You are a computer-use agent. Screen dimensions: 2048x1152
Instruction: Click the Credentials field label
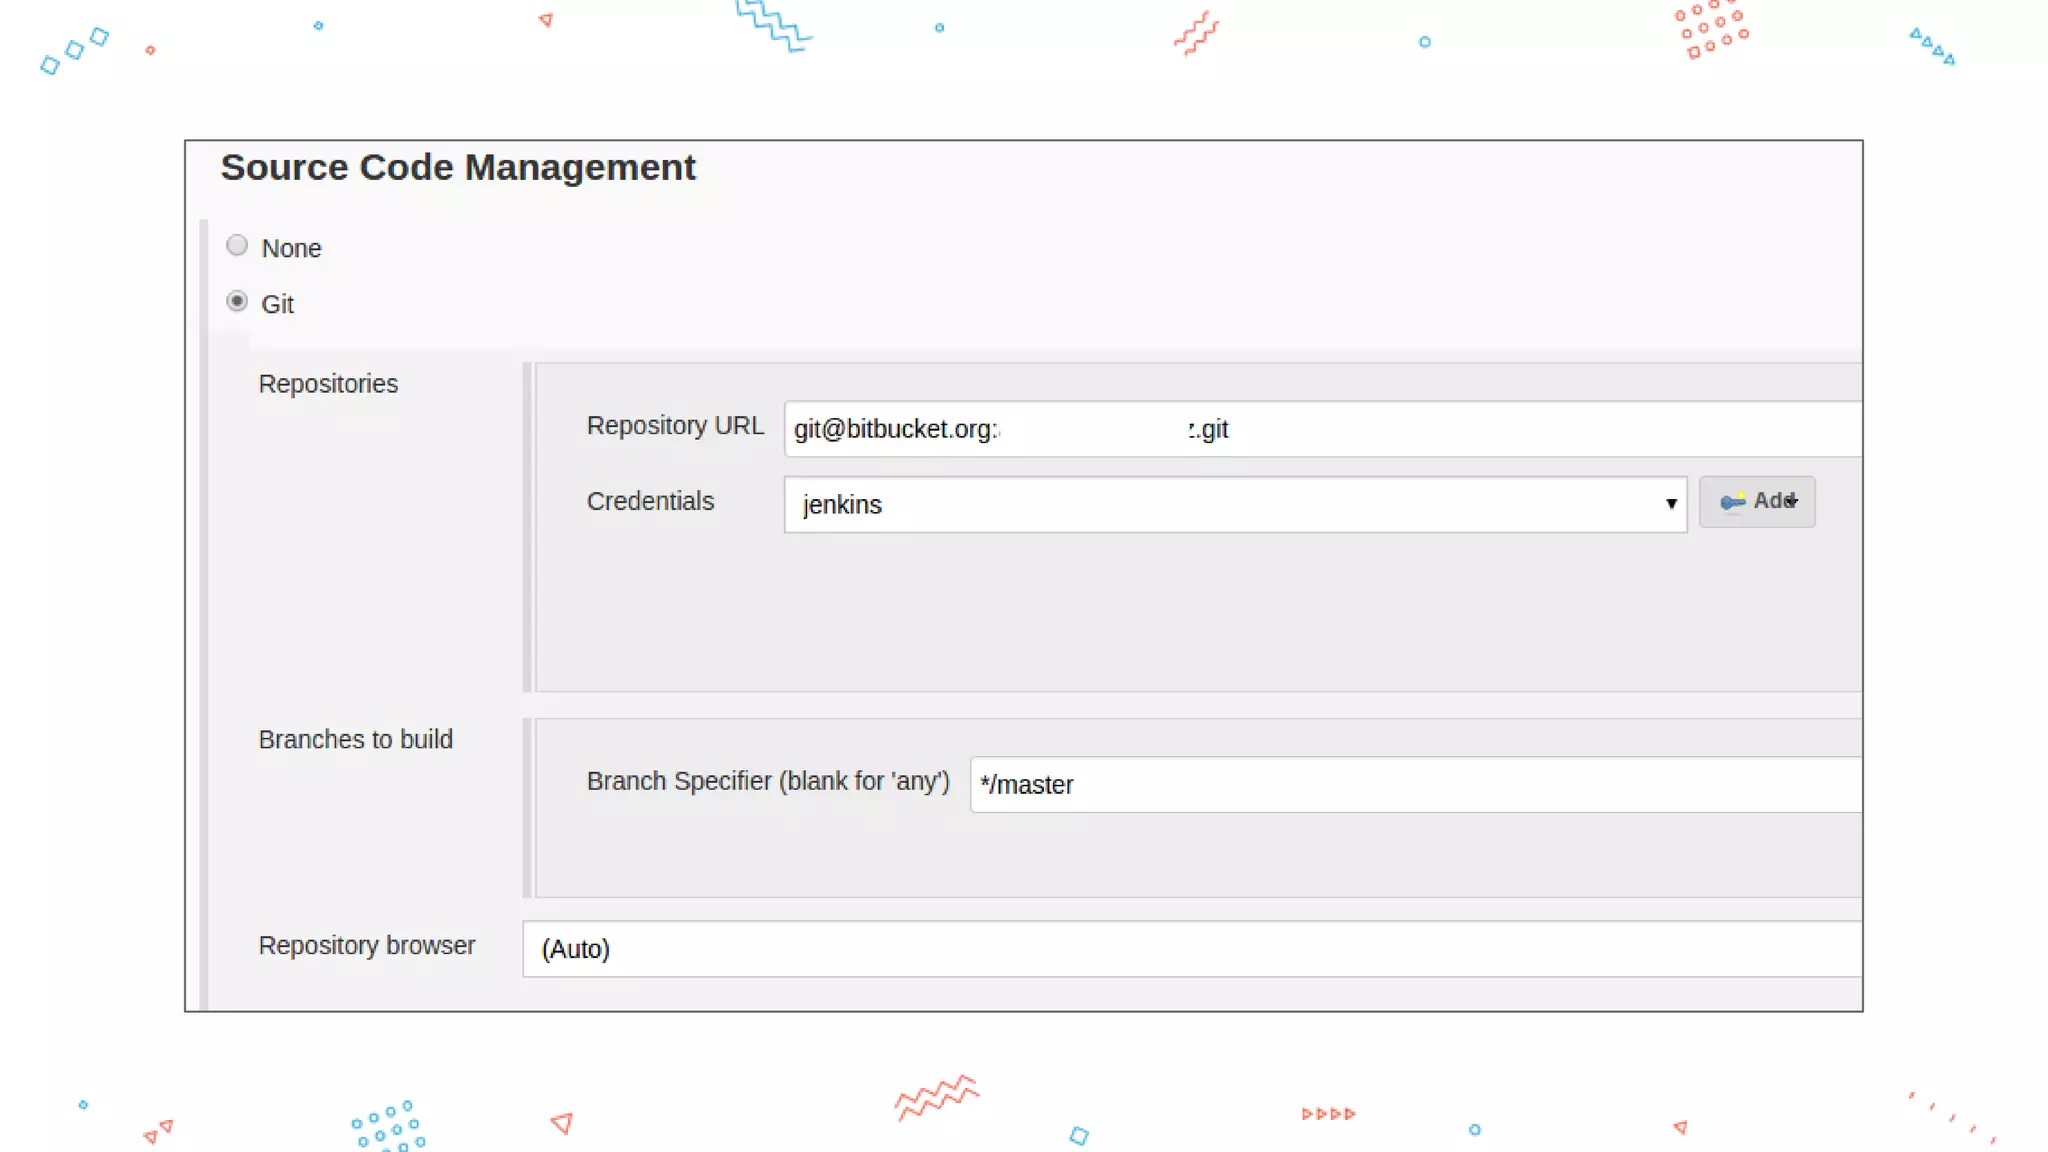[x=650, y=501]
